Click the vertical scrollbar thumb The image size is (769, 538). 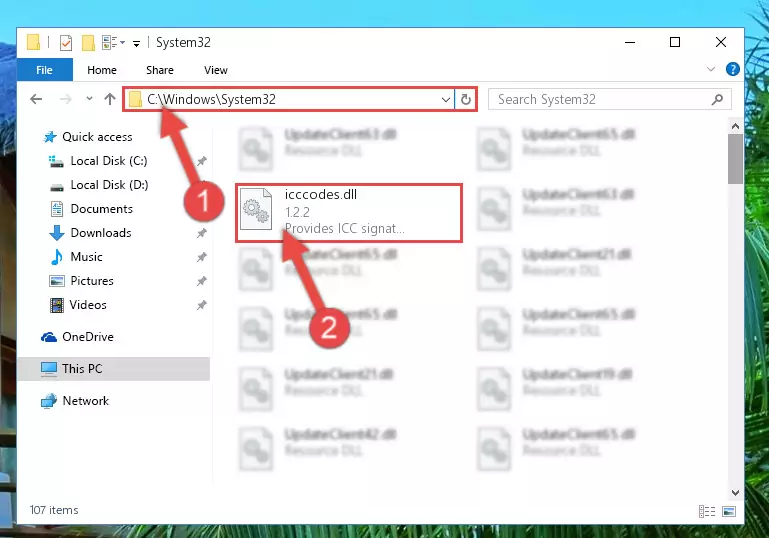pos(735,159)
